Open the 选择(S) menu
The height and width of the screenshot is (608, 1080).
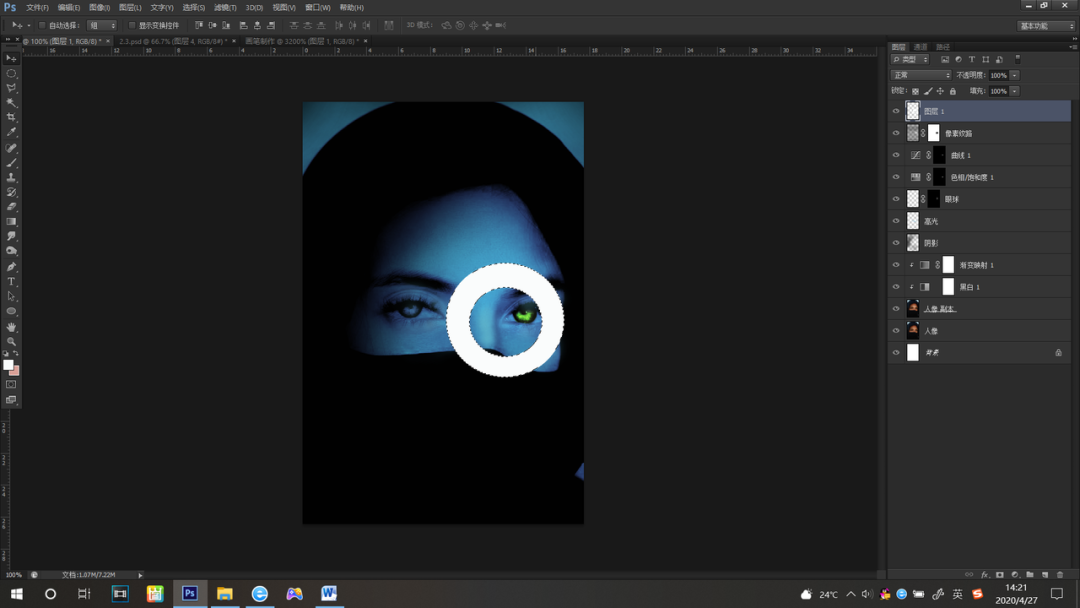click(194, 8)
